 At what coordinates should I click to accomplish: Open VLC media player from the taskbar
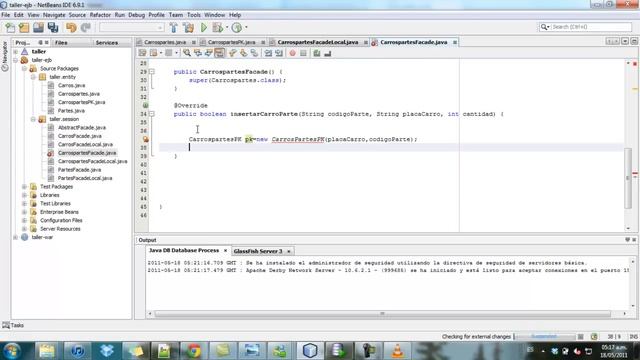pos(397,351)
